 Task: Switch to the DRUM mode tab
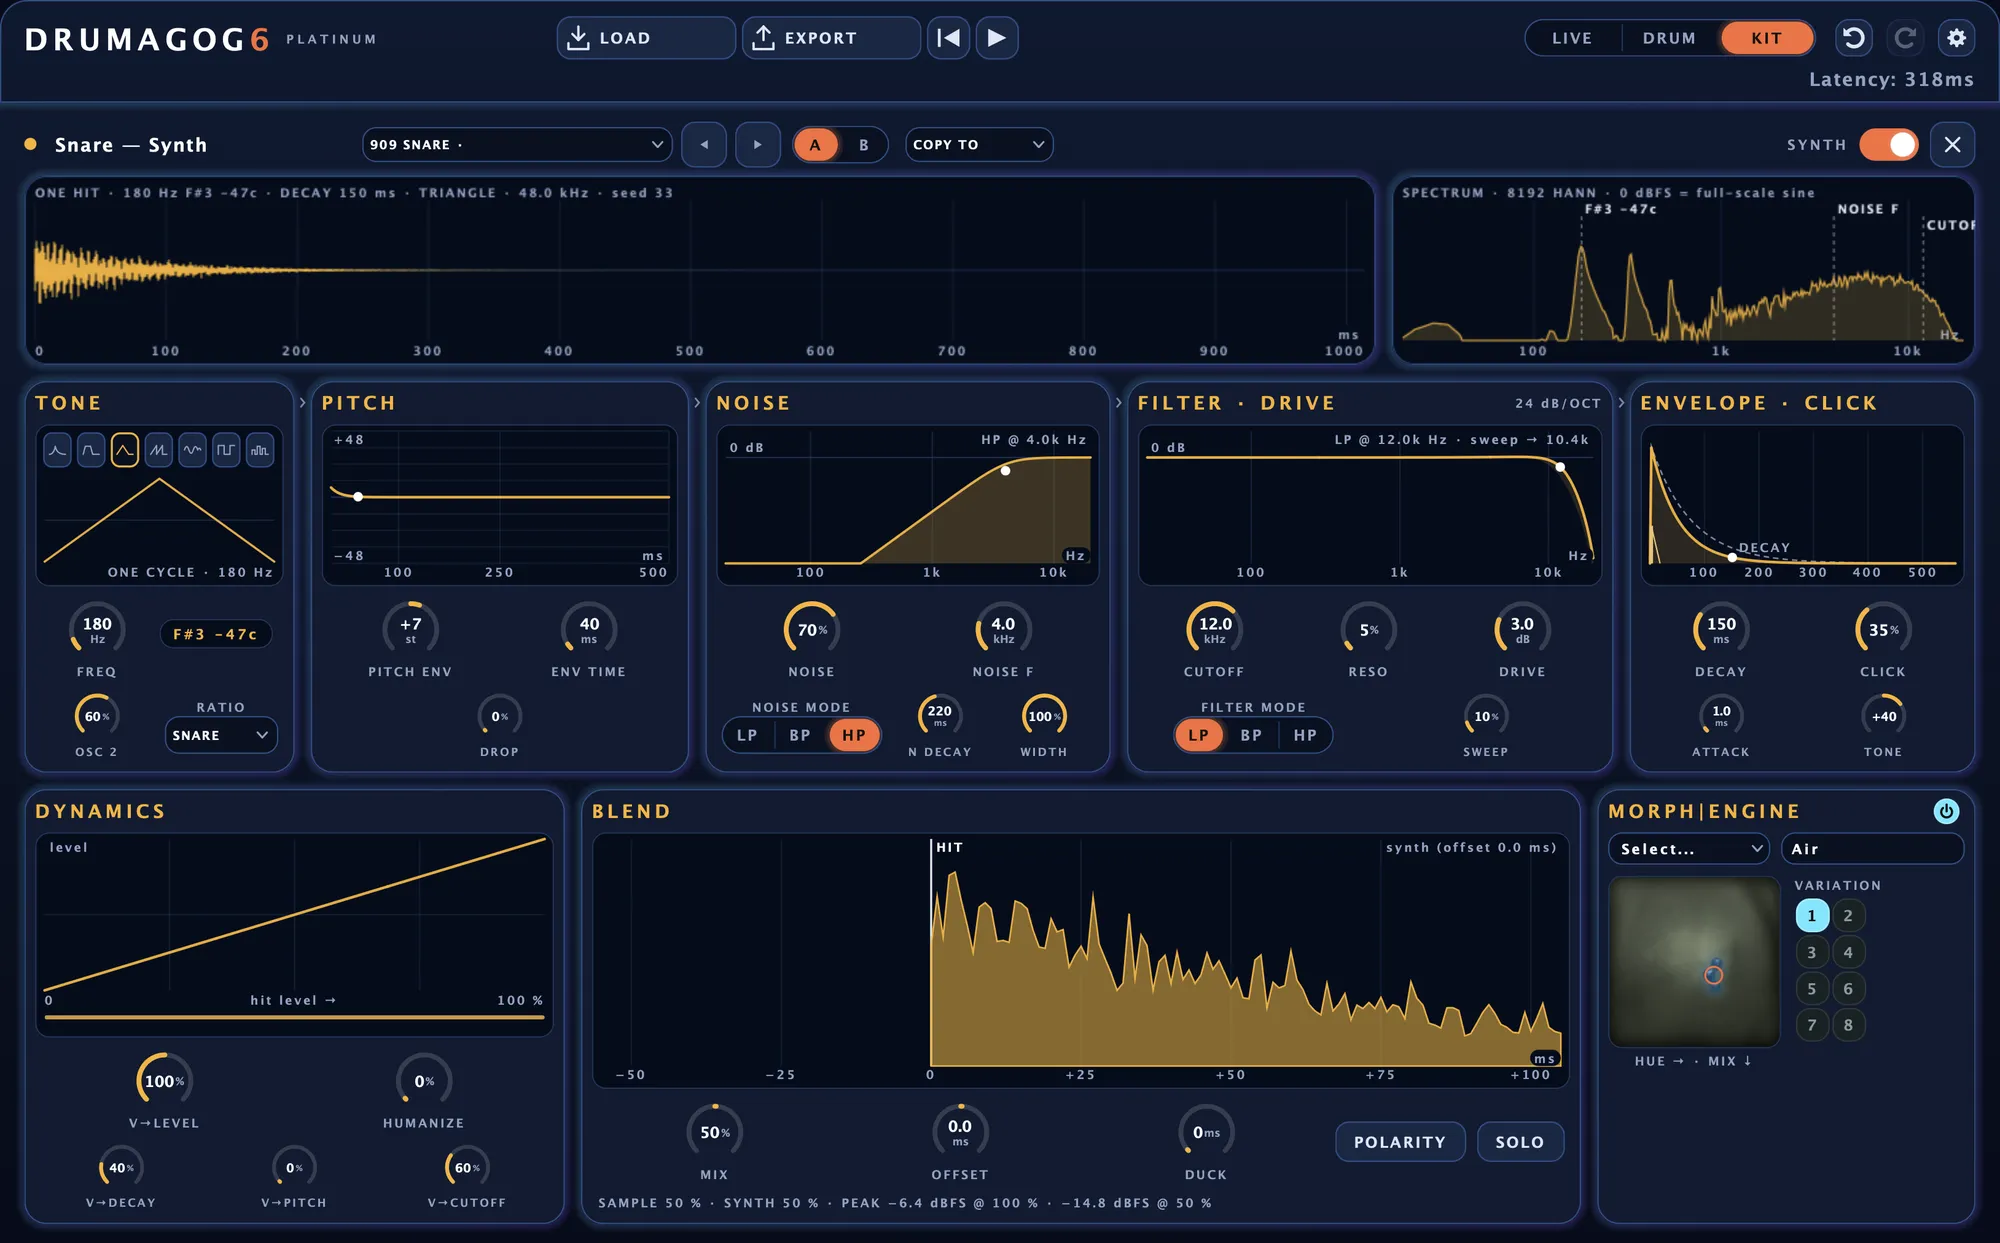[1669, 38]
